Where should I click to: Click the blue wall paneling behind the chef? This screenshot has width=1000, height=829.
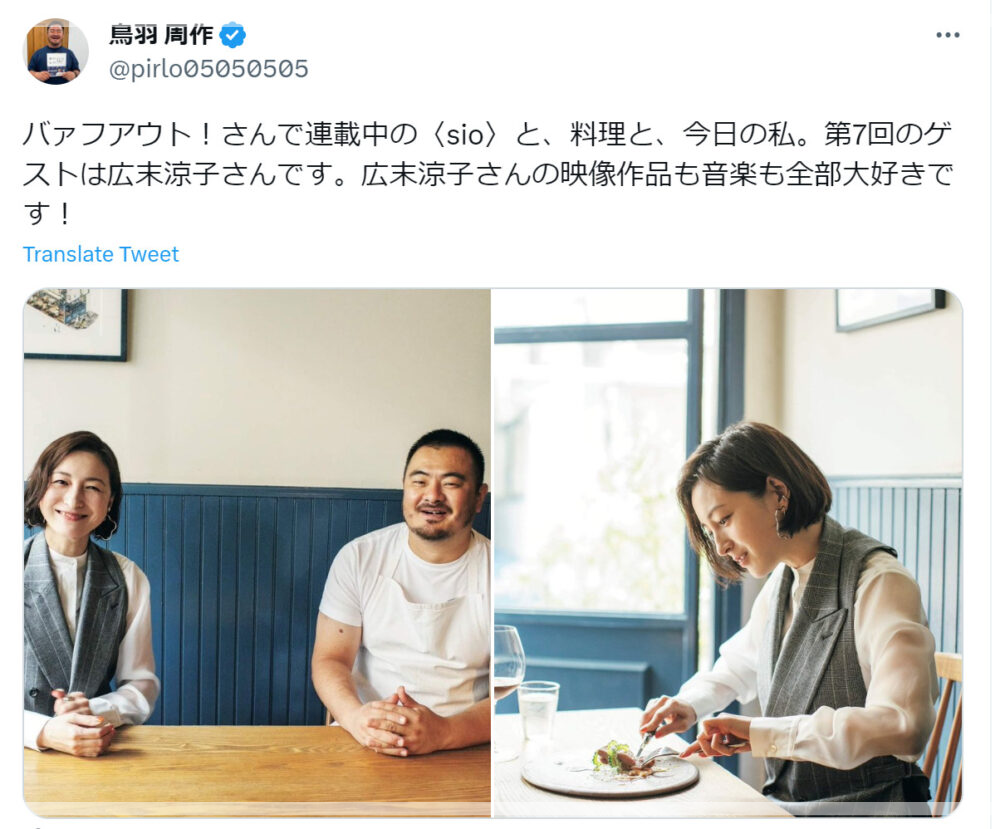pyautogui.click(x=255, y=599)
